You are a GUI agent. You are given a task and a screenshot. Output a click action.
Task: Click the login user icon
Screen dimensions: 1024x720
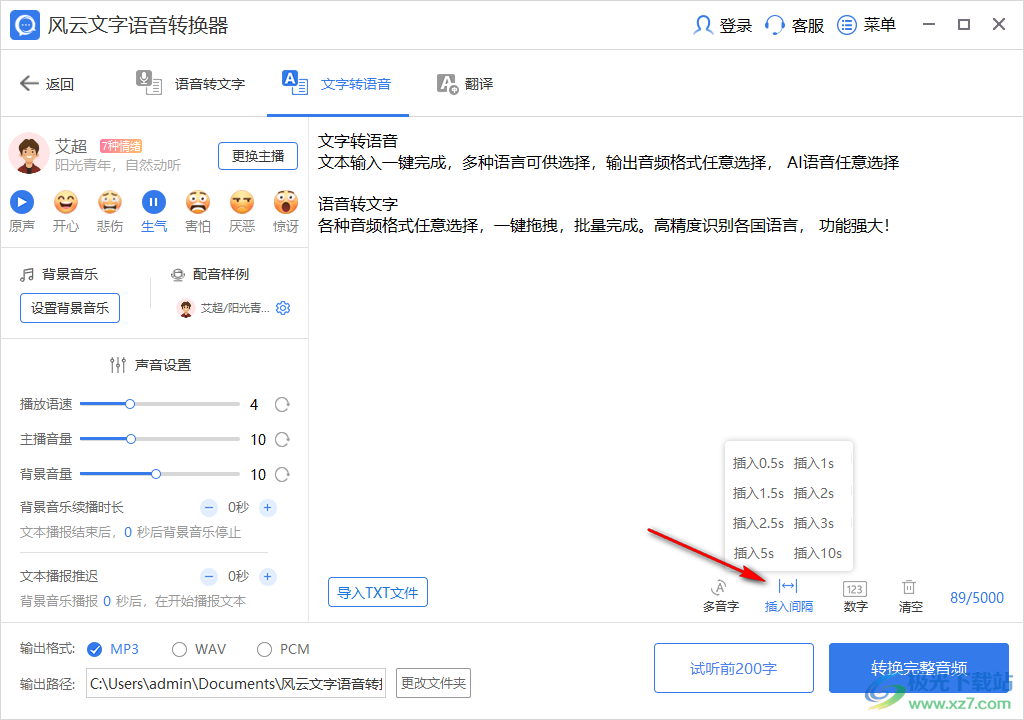[703, 25]
